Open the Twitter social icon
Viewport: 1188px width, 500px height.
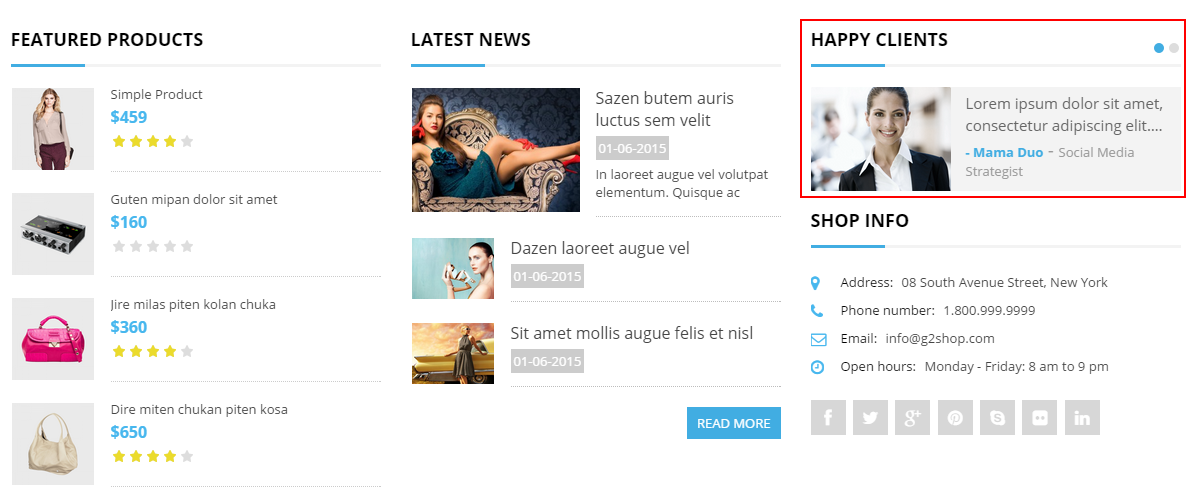pos(871,417)
